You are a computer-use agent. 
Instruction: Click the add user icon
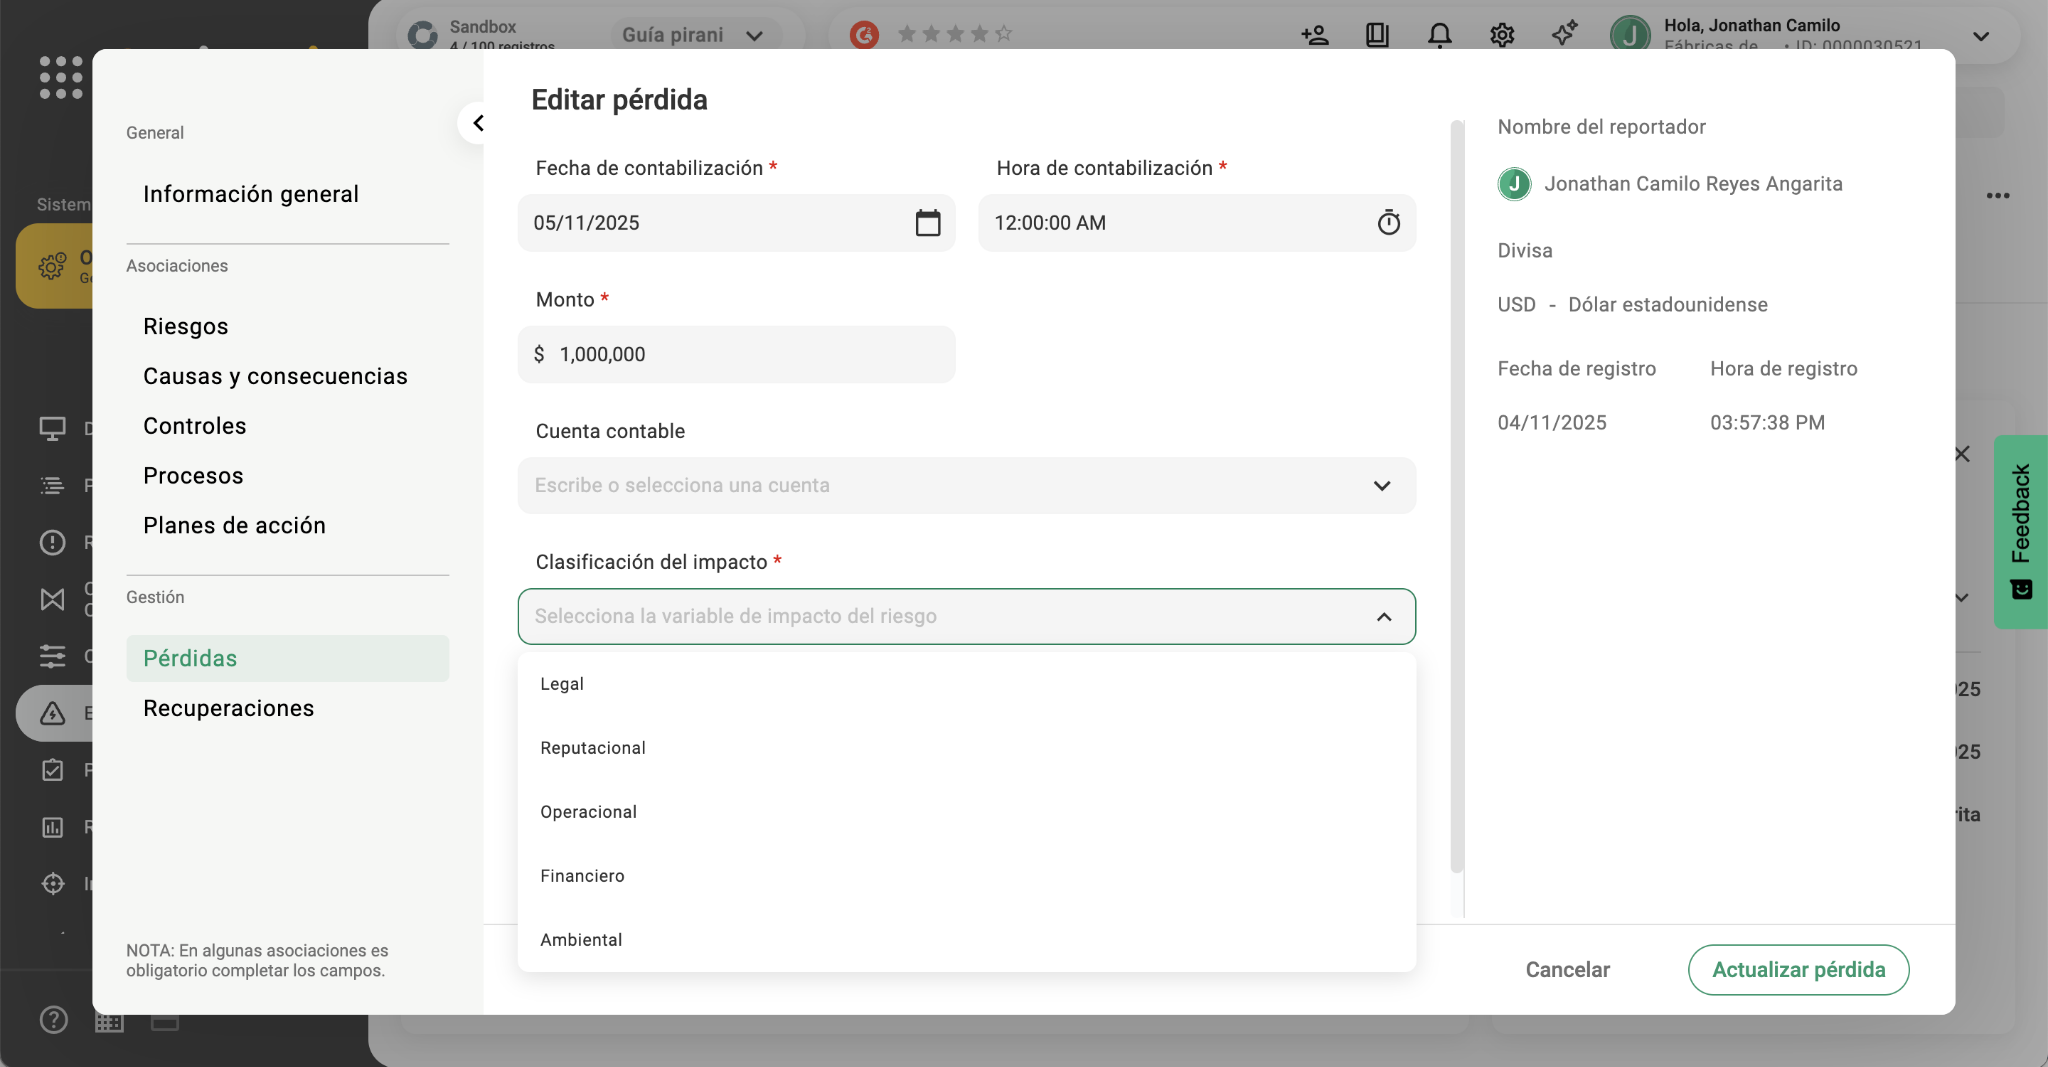pyautogui.click(x=1314, y=35)
